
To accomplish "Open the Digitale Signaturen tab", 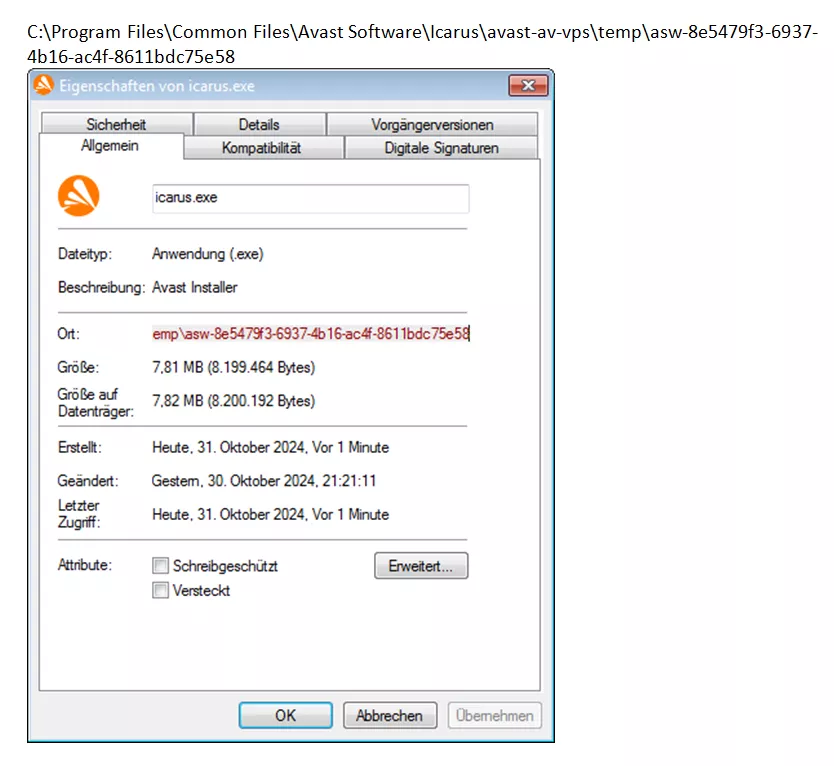I will pyautogui.click(x=441, y=148).
